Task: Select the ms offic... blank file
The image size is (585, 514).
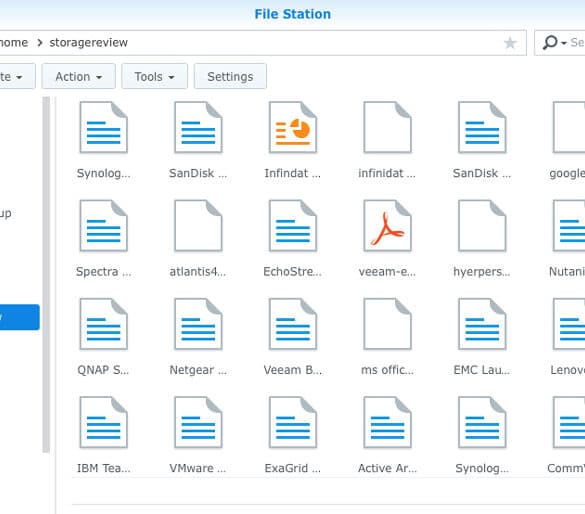Action: [x=388, y=324]
